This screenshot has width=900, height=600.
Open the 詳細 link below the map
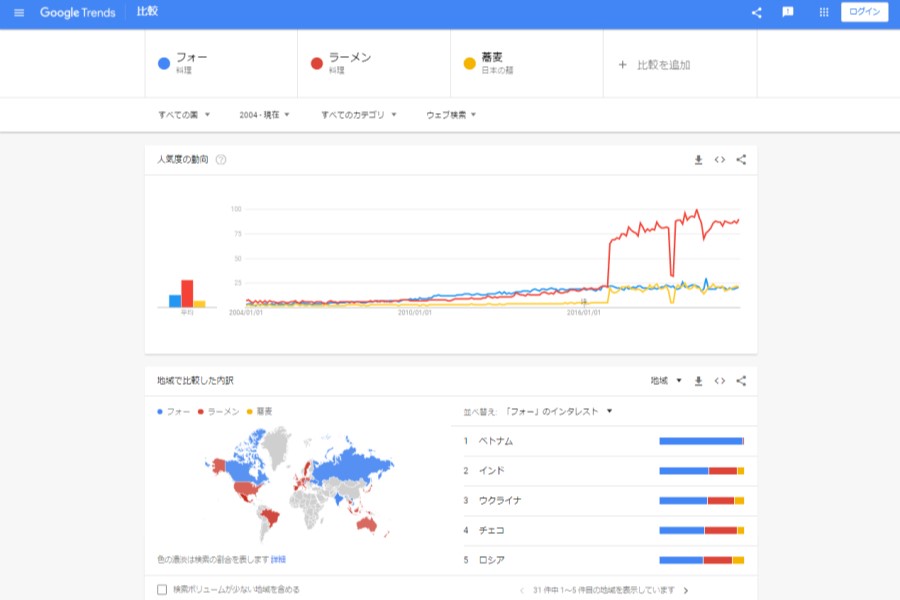[x=279, y=559]
